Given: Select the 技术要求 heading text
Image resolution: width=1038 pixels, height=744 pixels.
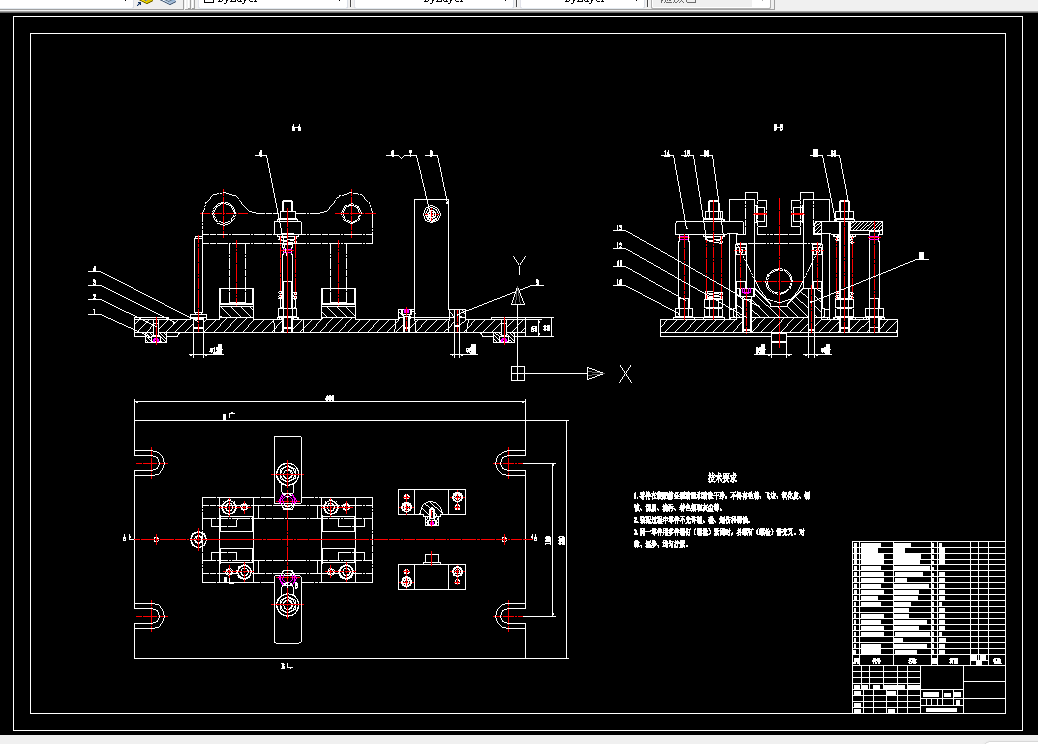Looking at the screenshot, I should (x=722, y=477).
